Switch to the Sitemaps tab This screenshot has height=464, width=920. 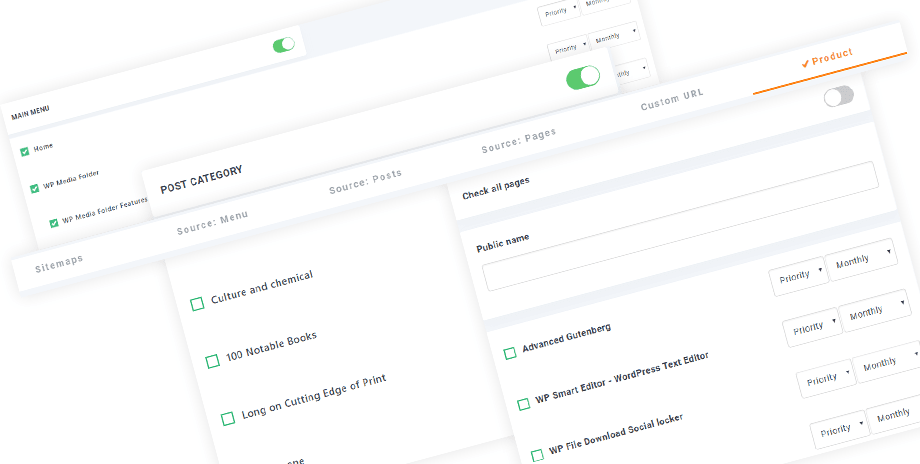59,264
